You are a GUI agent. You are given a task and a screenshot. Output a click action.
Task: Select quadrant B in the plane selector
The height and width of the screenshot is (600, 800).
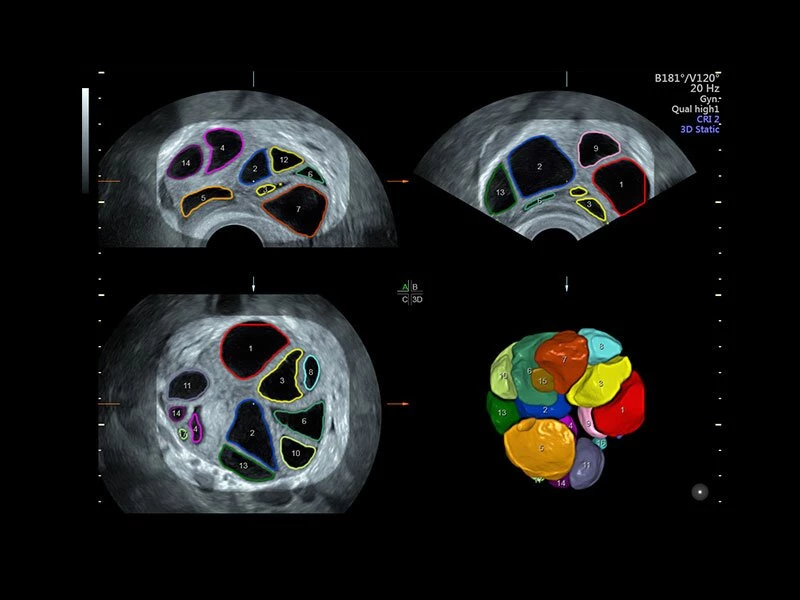(417, 286)
